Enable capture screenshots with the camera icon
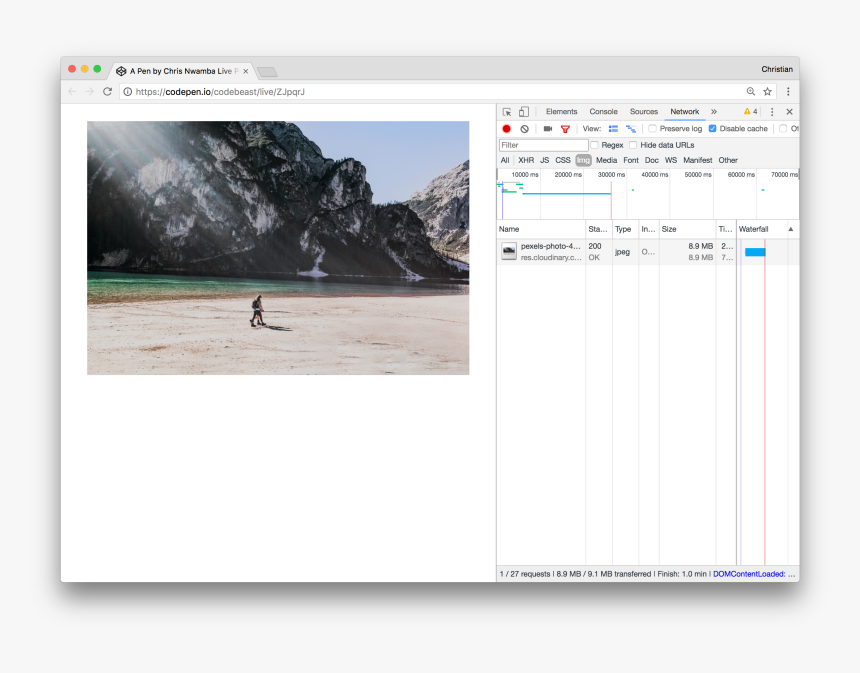The width and height of the screenshot is (860, 673). 547,128
